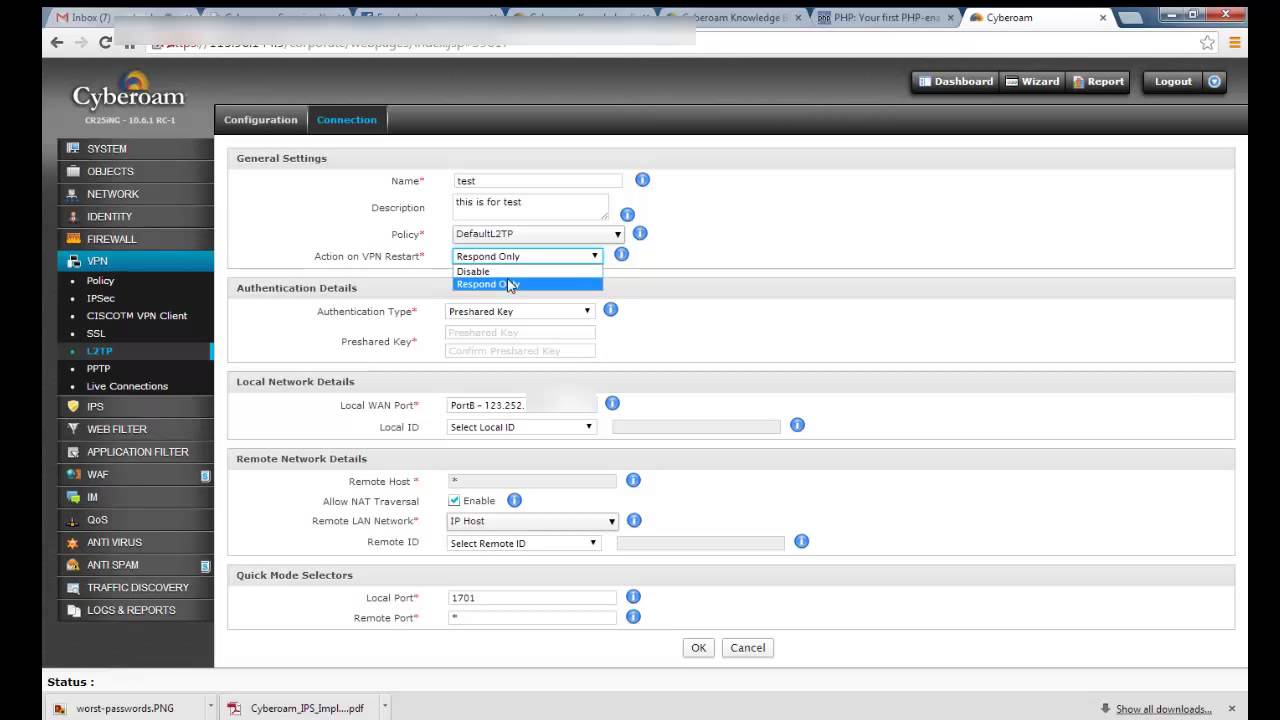Screen dimensions: 1280x720
Task: Click into the Name input field
Action: coord(538,181)
